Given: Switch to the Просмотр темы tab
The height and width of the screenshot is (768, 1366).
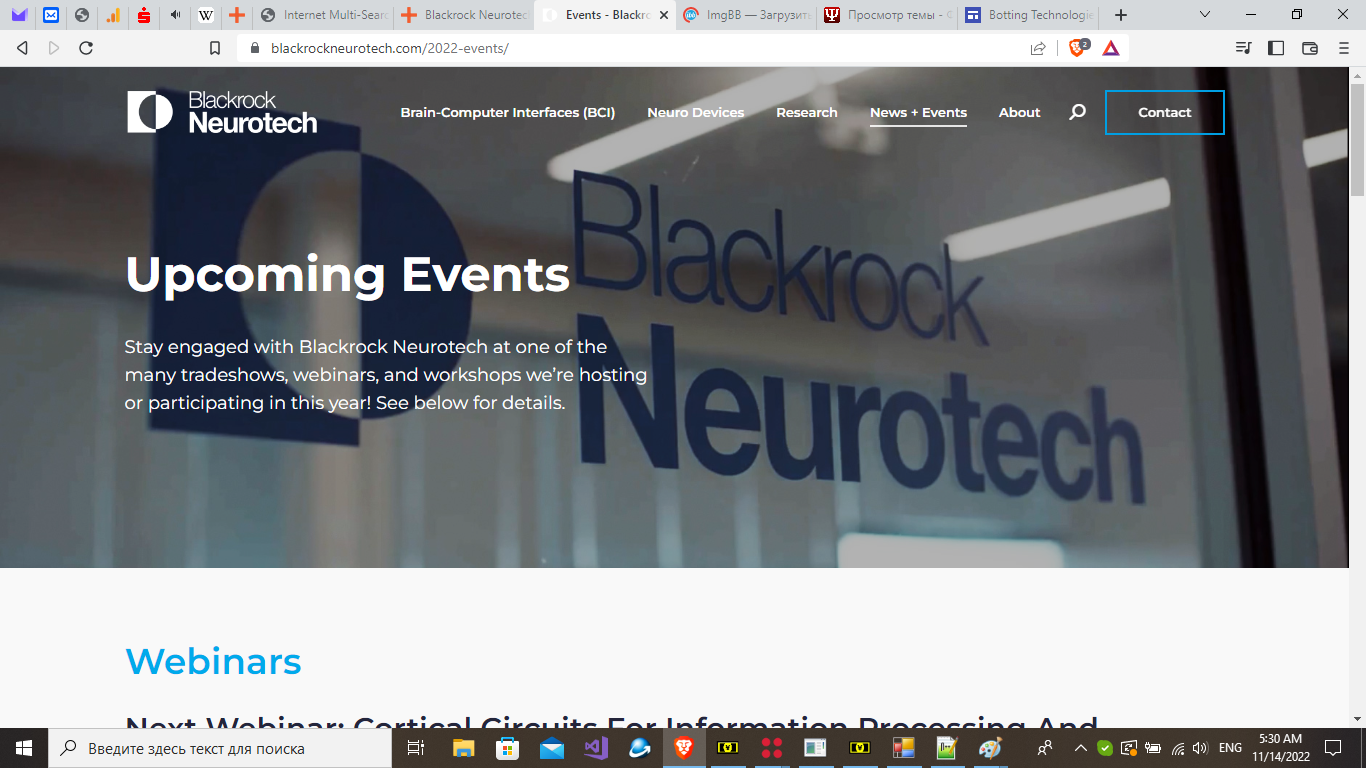Looking at the screenshot, I should click(x=887, y=15).
